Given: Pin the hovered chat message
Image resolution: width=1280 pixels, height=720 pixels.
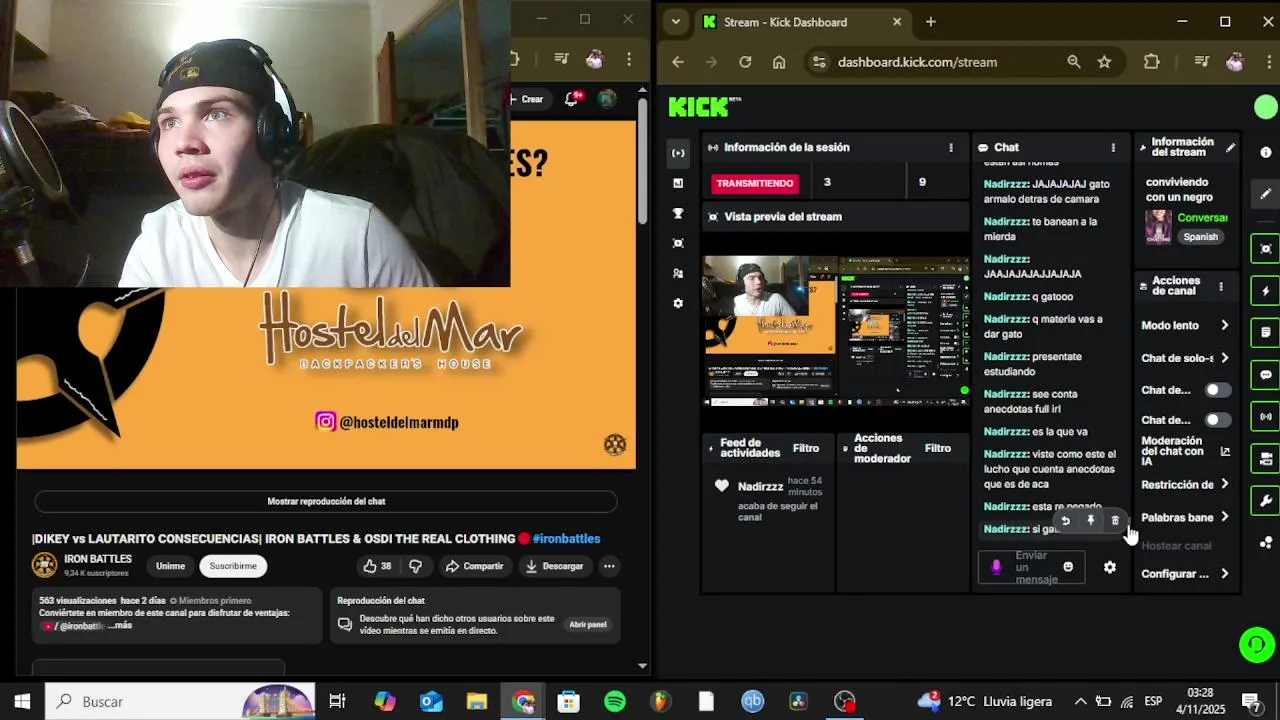Looking at the screenshot, I should pyautogui.click(x=1090, y=521).
